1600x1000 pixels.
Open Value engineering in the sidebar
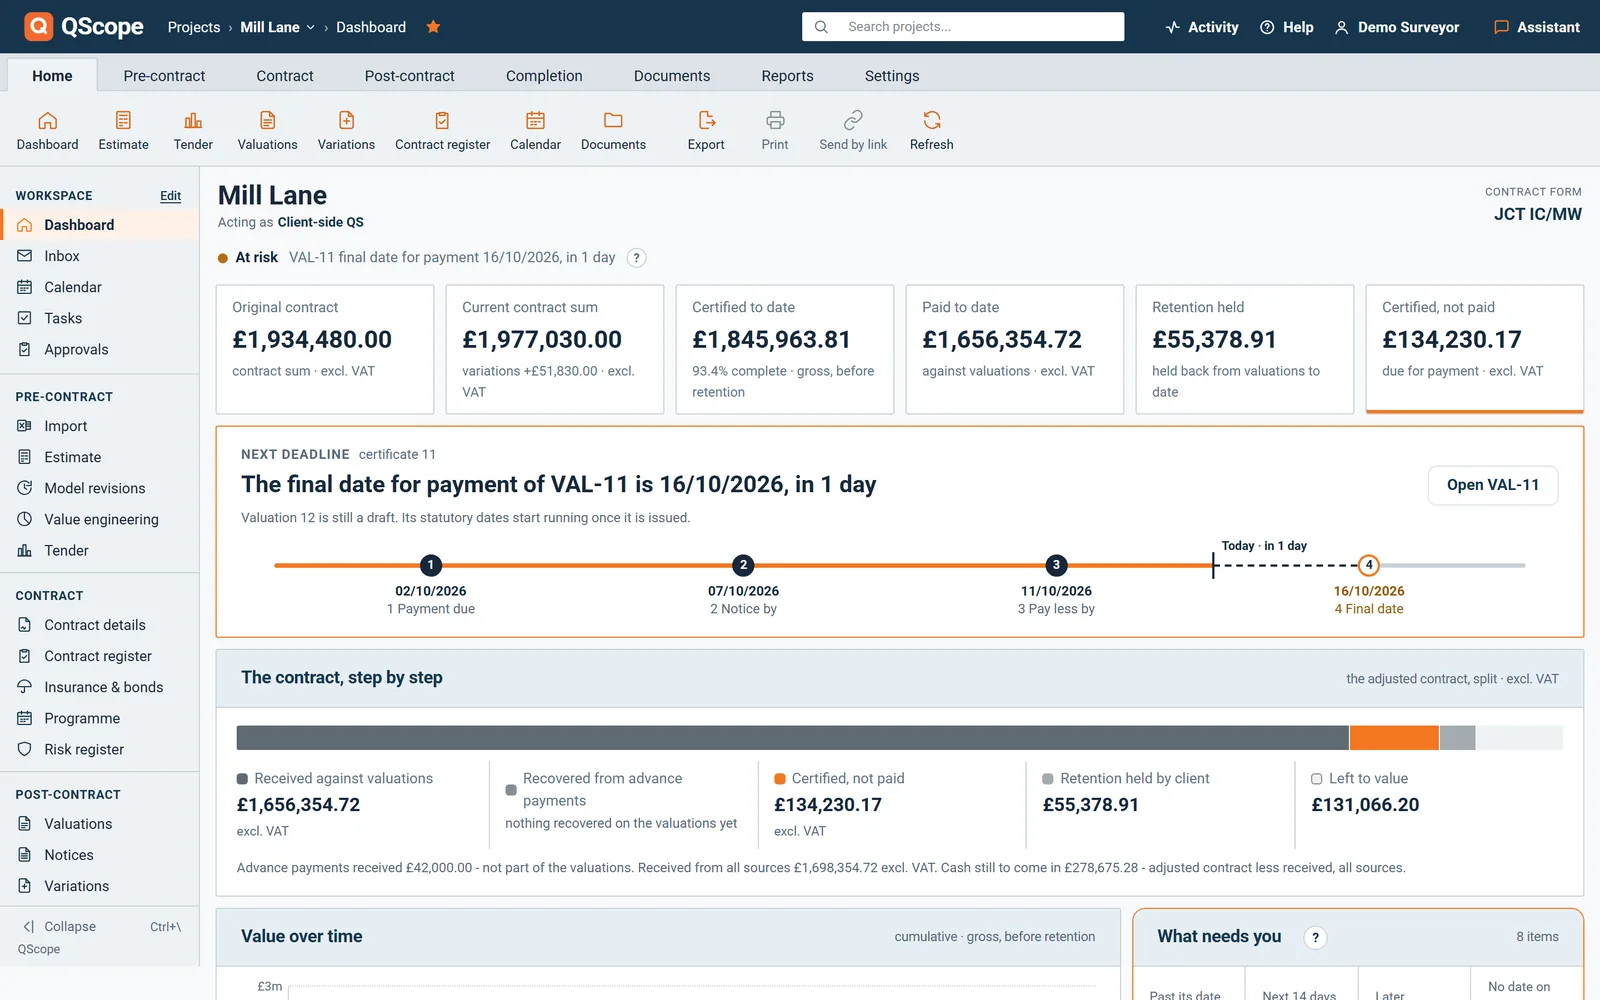(100, 519)
